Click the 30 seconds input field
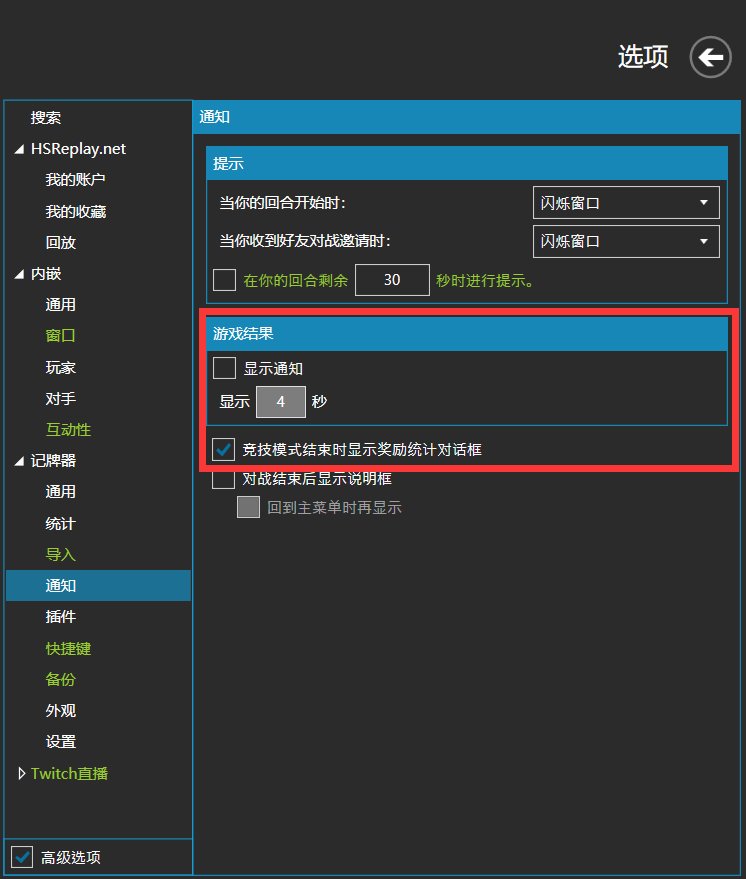This screenshot has width=746, height=879. click(x=392, y=280)
